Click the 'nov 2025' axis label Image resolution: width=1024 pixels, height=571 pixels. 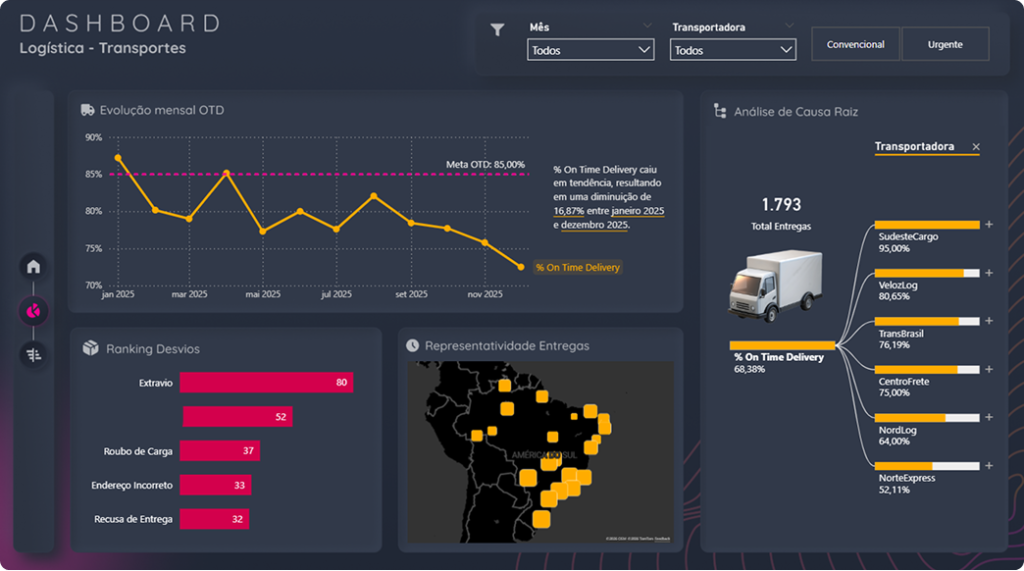485,294
